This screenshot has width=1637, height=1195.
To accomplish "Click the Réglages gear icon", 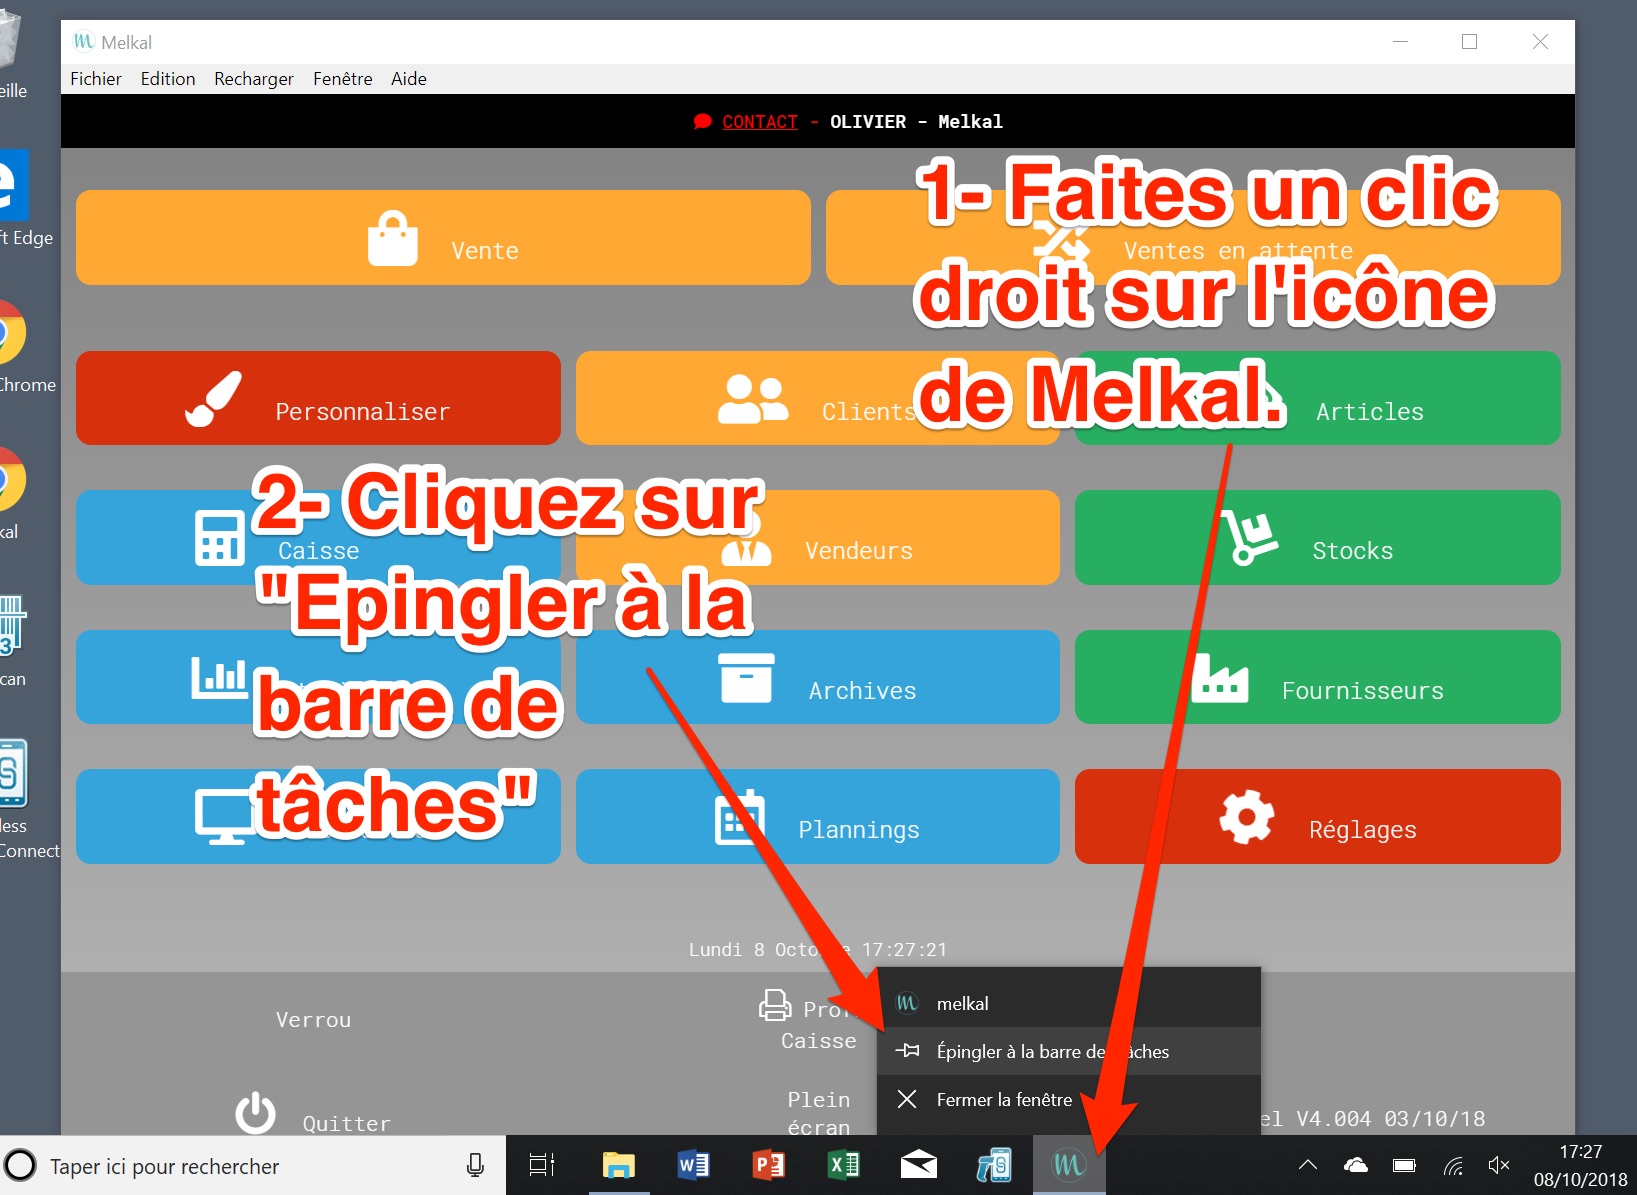I will (1246, 817).
